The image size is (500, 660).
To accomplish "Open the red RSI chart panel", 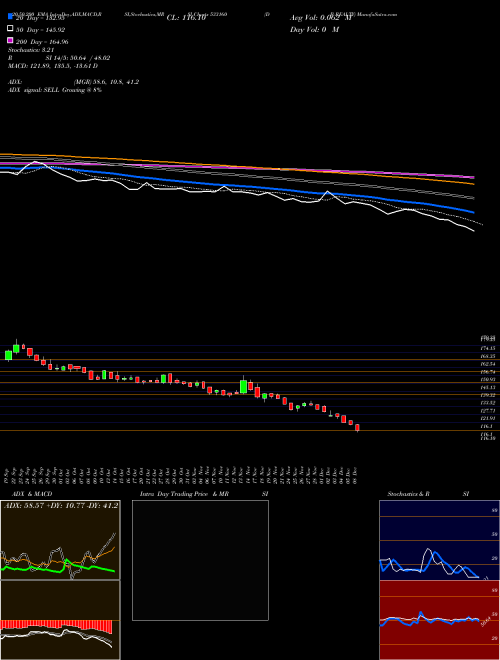I will click(439, 620).
